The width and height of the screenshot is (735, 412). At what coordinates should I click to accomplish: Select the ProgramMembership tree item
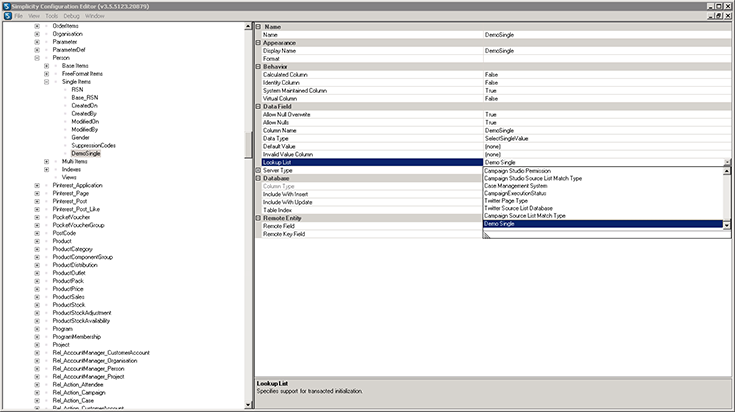click(76, 337)
